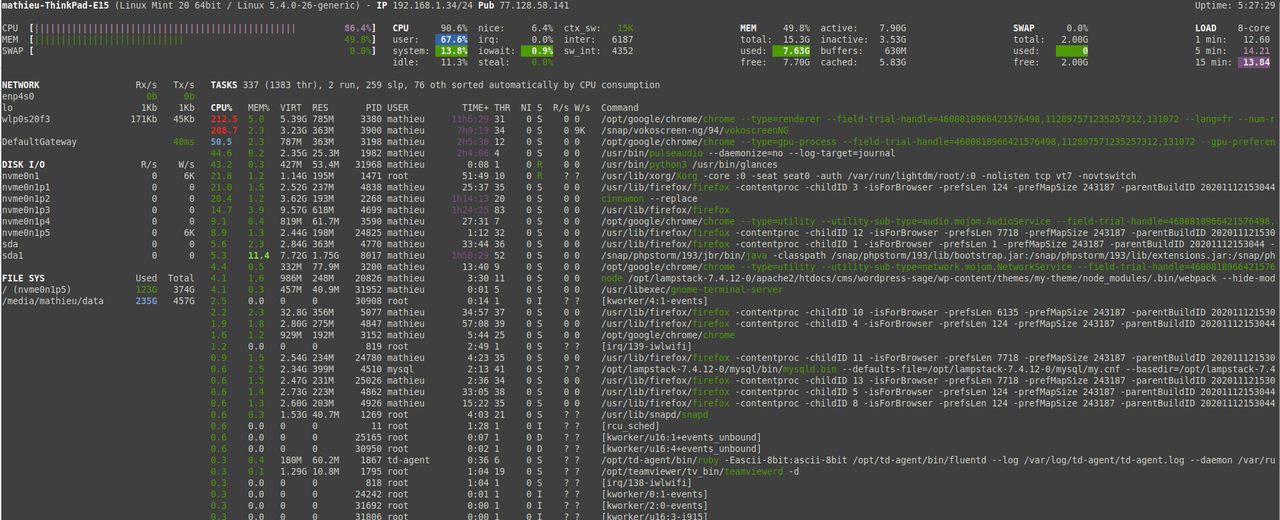The width and height of the screenshot is (1280, 520).
Task: Click the ctx_sw 15K value
Action: tap(623, 28)
